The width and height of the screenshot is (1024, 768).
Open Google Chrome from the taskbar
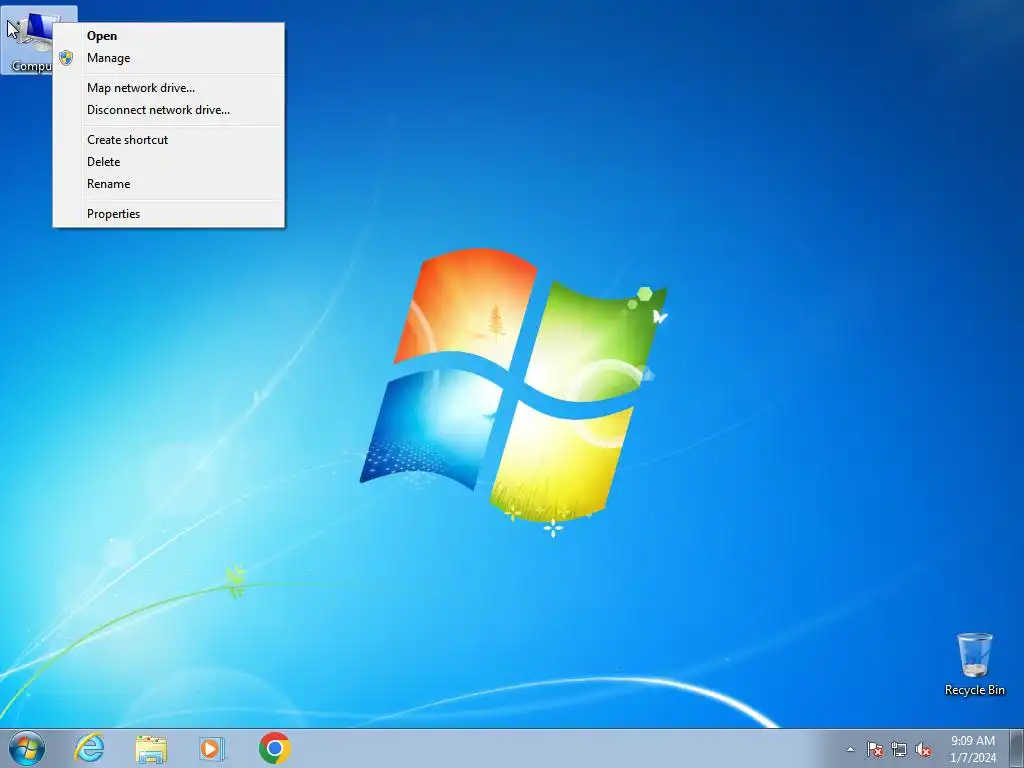(x=274, y=748)
